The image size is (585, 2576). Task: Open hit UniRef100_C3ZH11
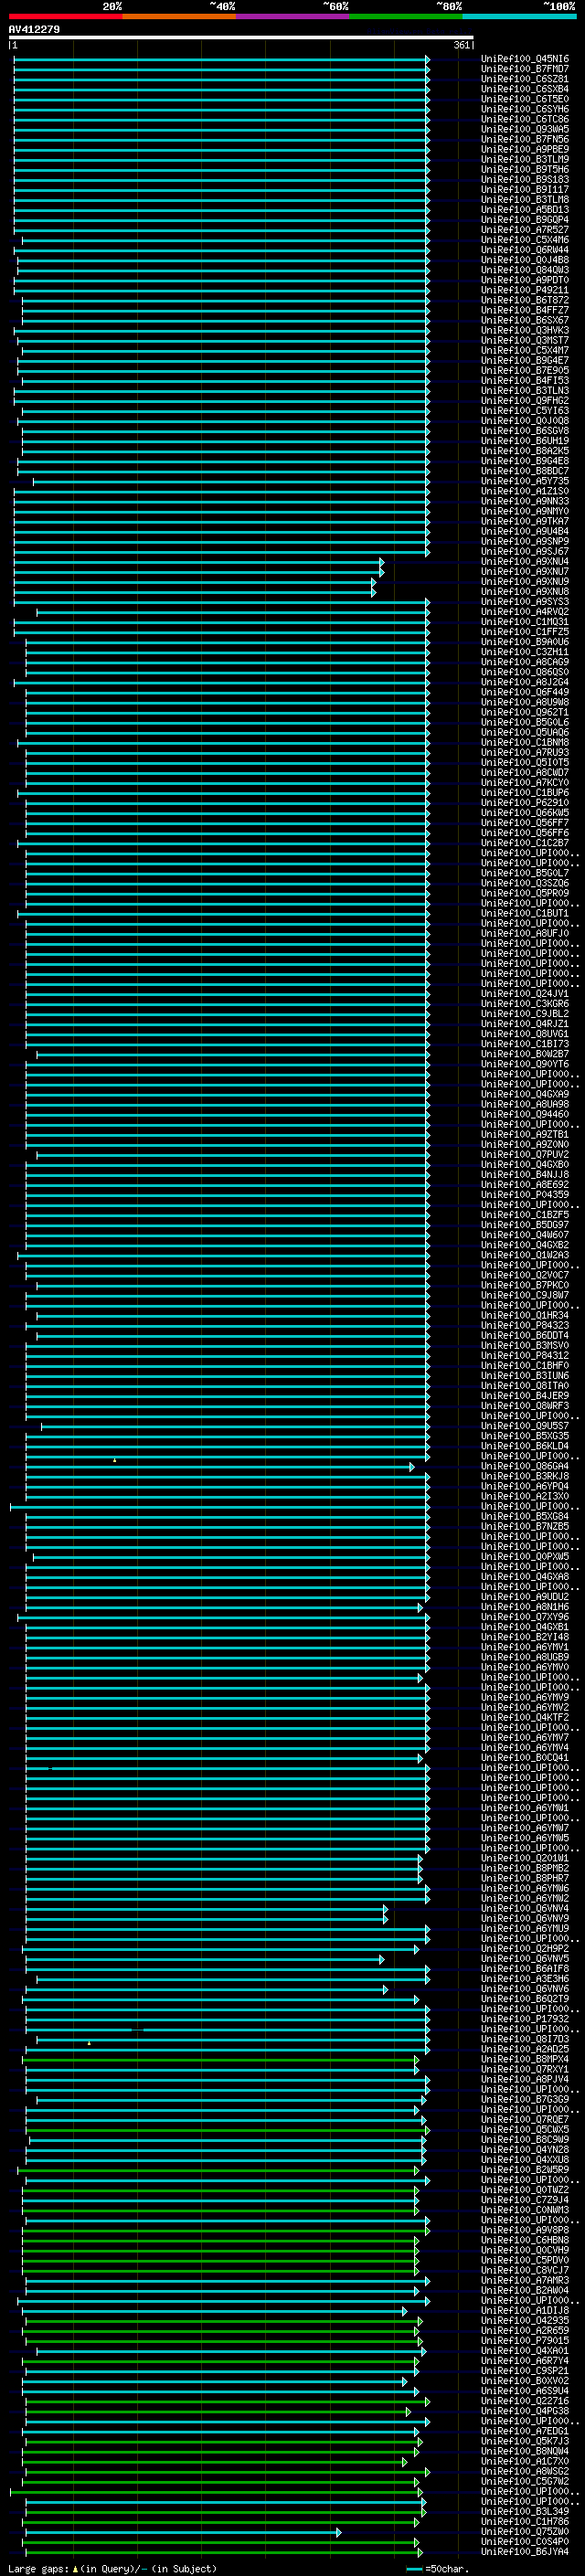click(525, 652)
